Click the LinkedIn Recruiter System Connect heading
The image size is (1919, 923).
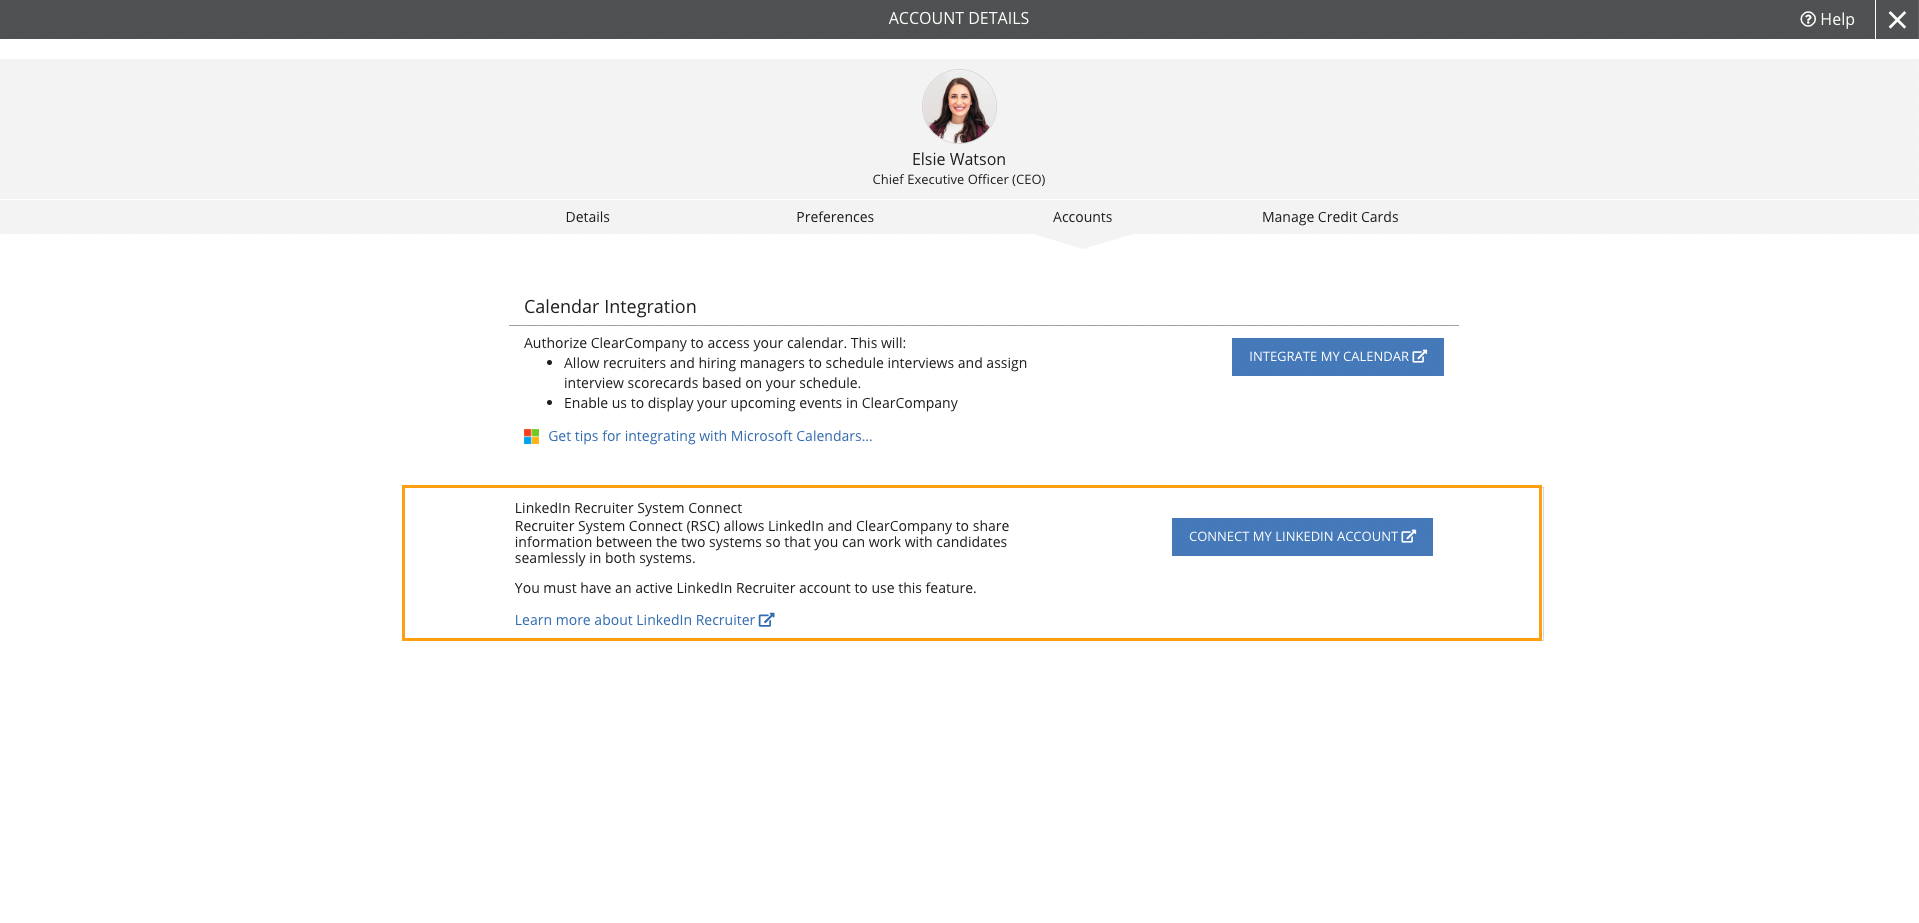[x=628, y=508]
